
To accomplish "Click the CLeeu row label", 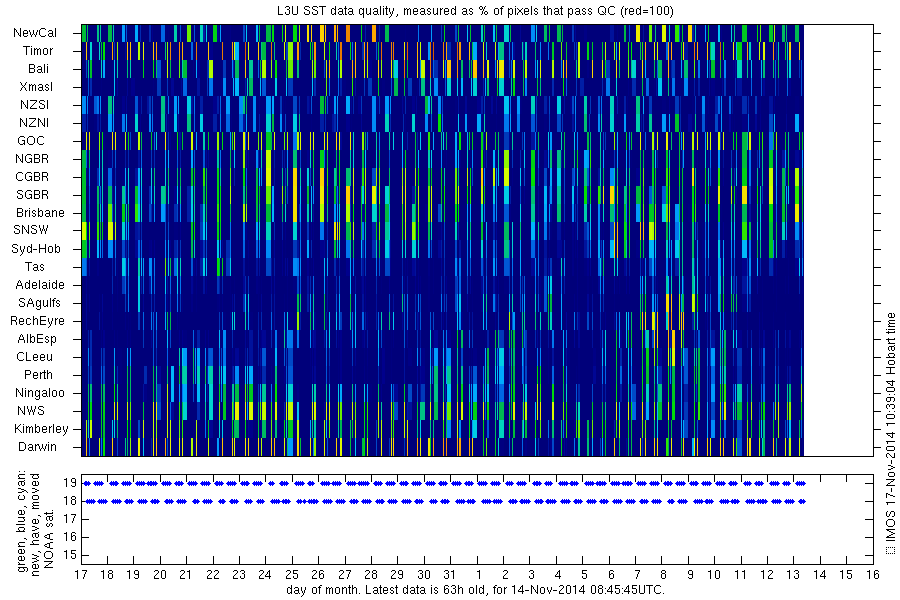I will [34, 357].
